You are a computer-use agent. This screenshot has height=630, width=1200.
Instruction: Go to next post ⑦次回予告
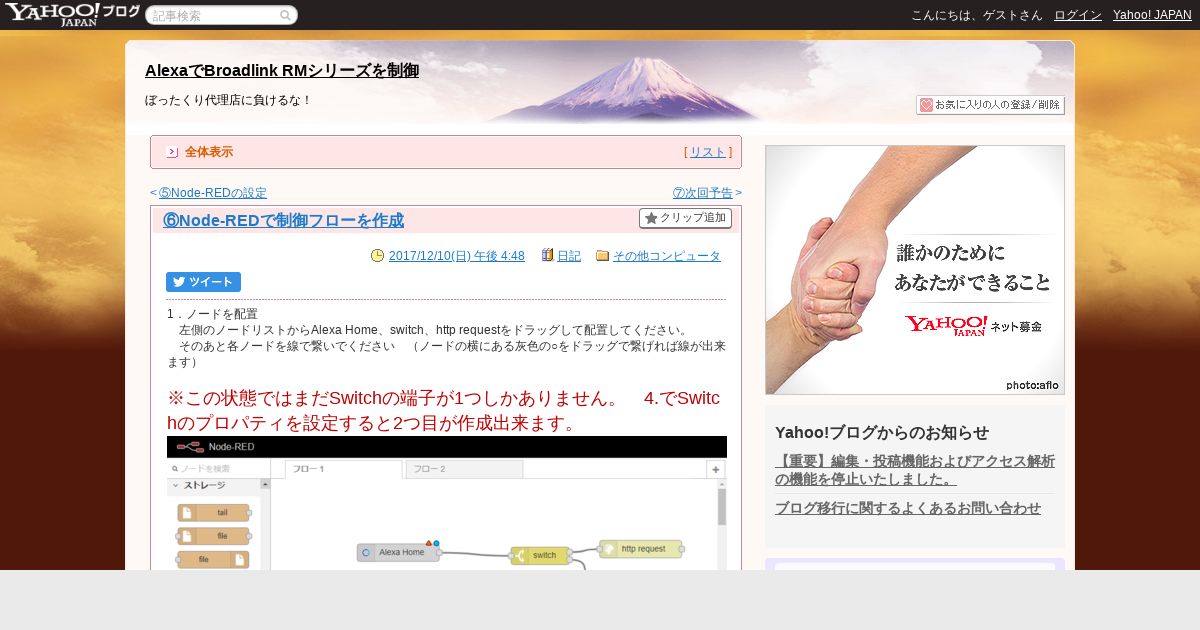pyautogui.click(x=703, y=193)
